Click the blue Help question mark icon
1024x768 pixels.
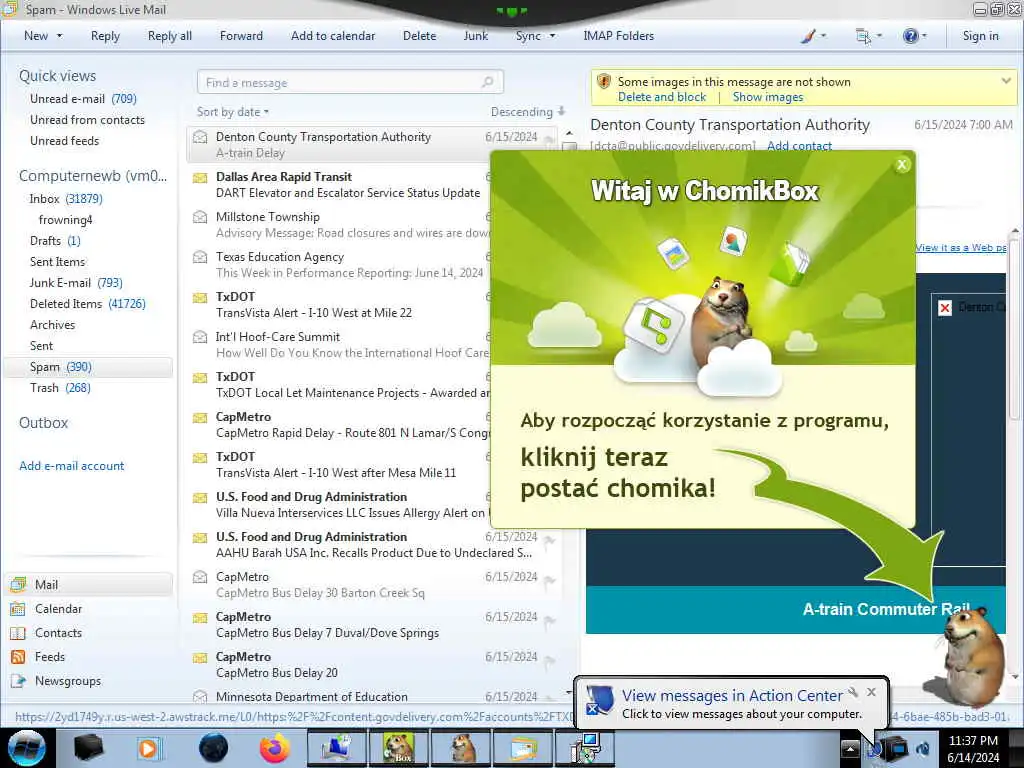point(910,36)
